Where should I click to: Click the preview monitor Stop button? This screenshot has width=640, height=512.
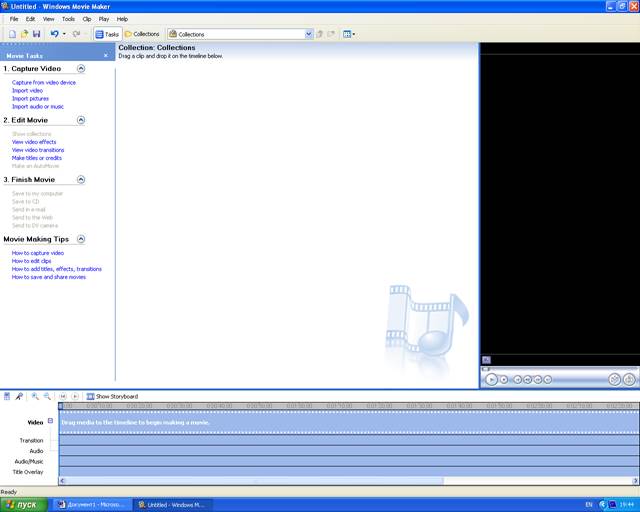tap(504, 380)
